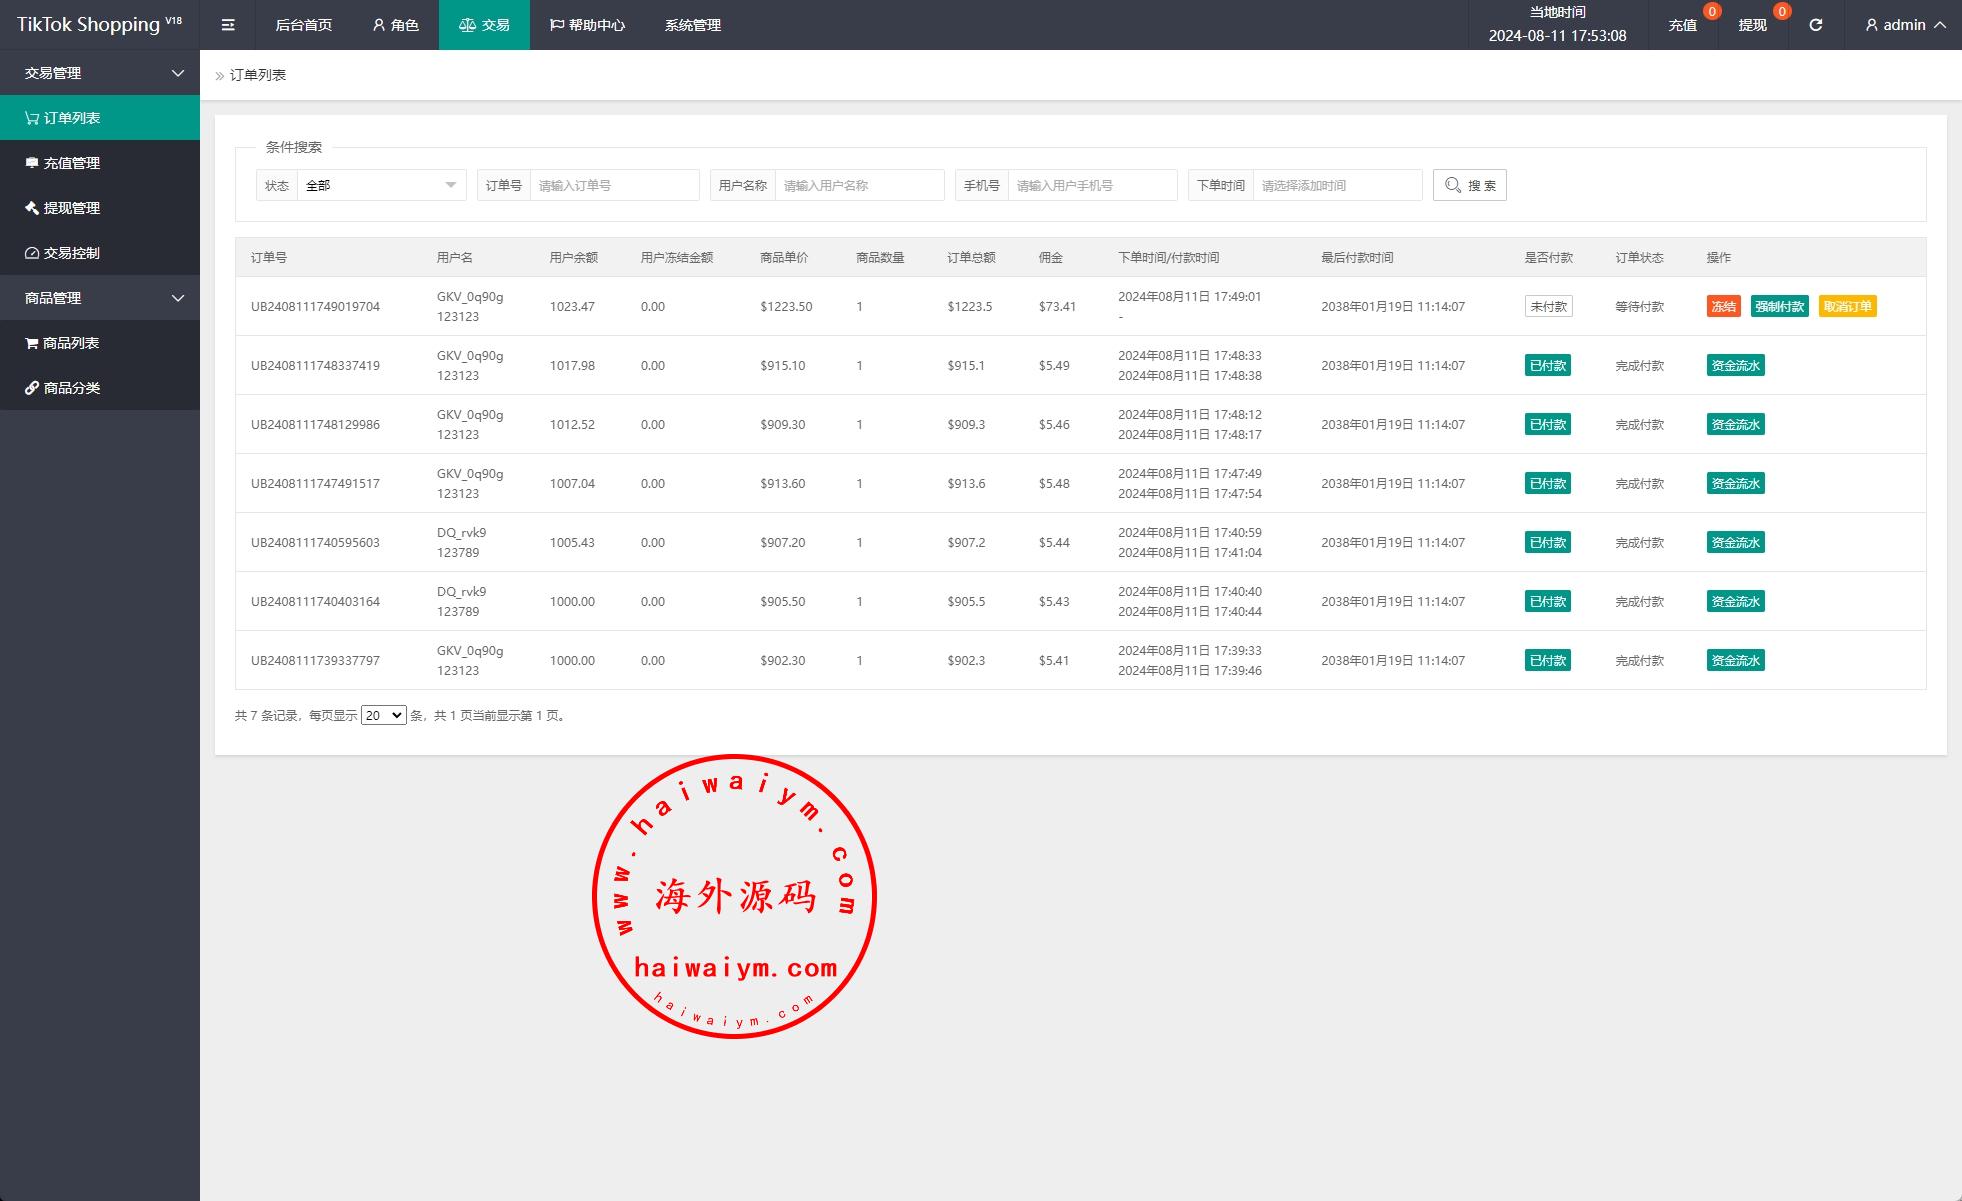
Task: Click the refresh icon in top bar
Action: click(1815, 25)
